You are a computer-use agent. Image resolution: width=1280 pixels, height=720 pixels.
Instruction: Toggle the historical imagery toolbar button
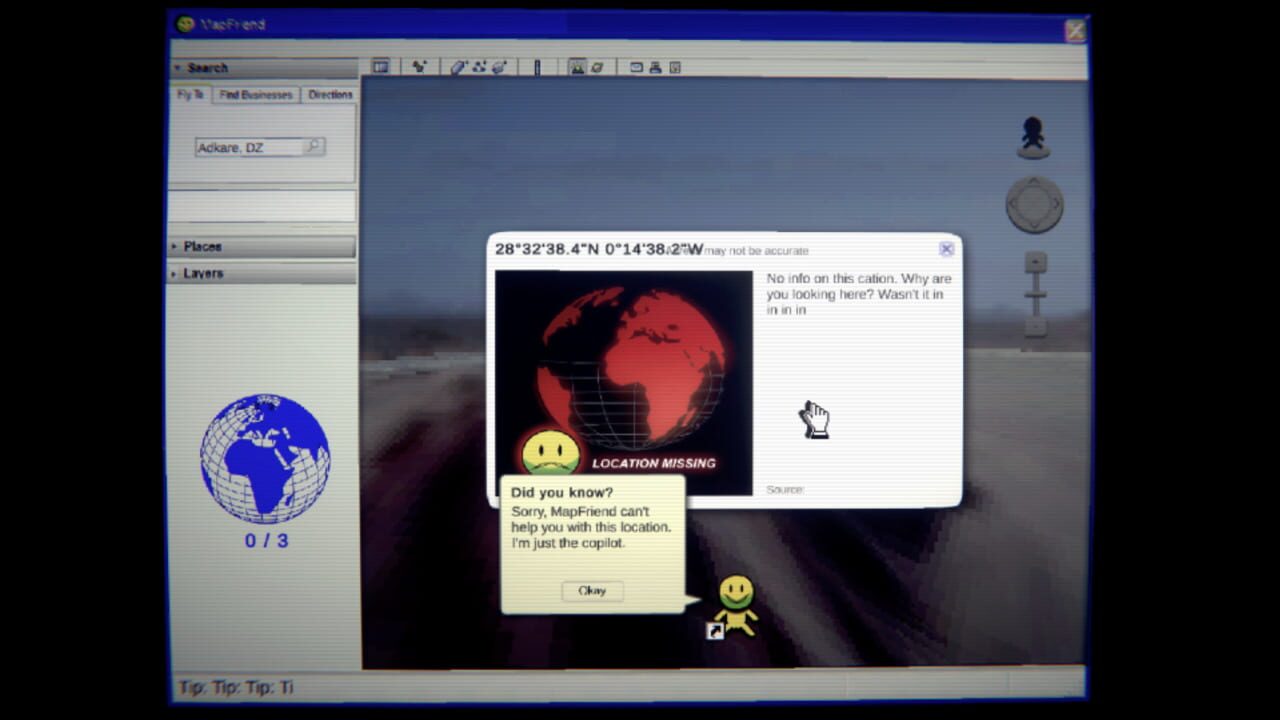[577, 67]
